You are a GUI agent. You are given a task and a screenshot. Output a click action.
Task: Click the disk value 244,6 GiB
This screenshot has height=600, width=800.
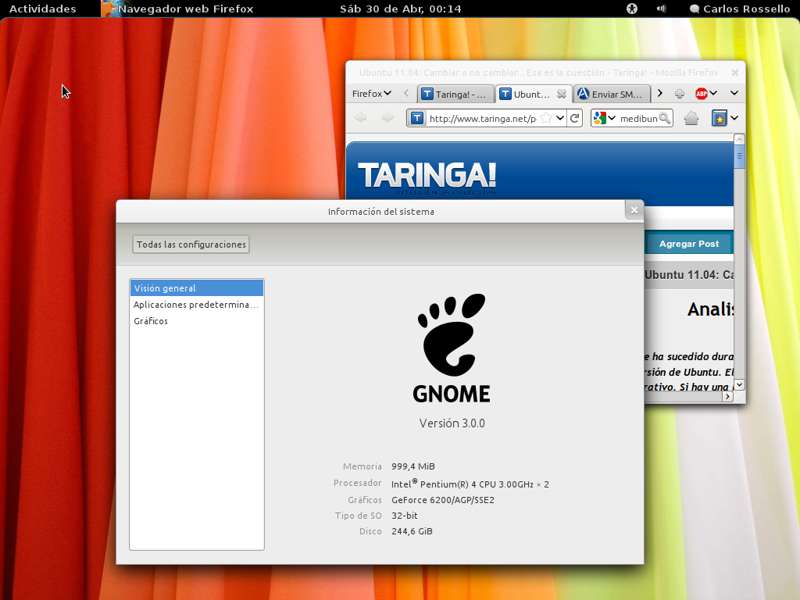click(x=412, y=531)
